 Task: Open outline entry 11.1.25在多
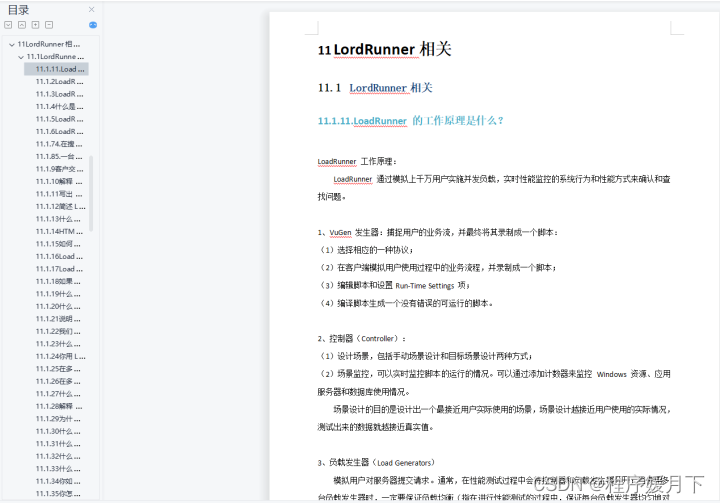58,369
